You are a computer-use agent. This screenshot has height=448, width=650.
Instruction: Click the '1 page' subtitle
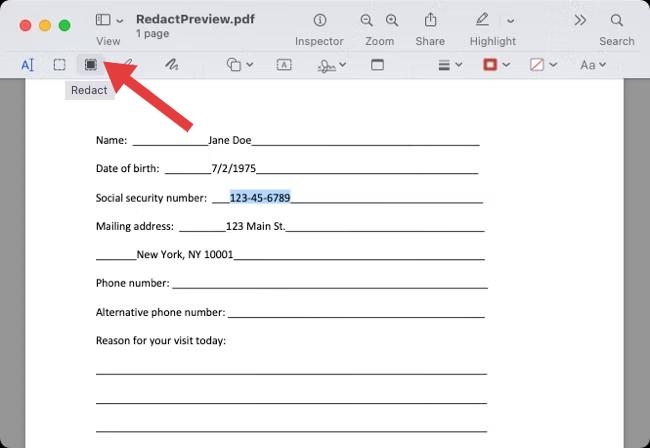(153, 34)
